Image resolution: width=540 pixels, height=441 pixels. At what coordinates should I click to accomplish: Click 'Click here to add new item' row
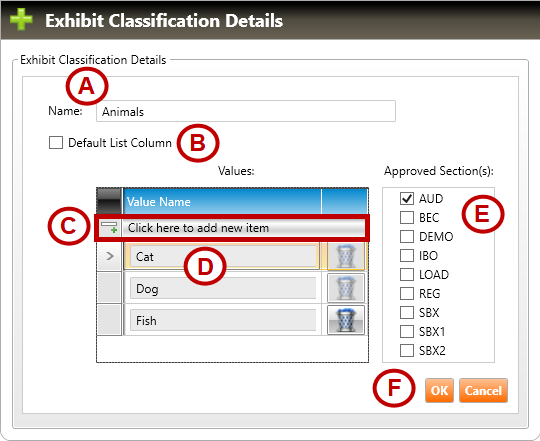232,228
